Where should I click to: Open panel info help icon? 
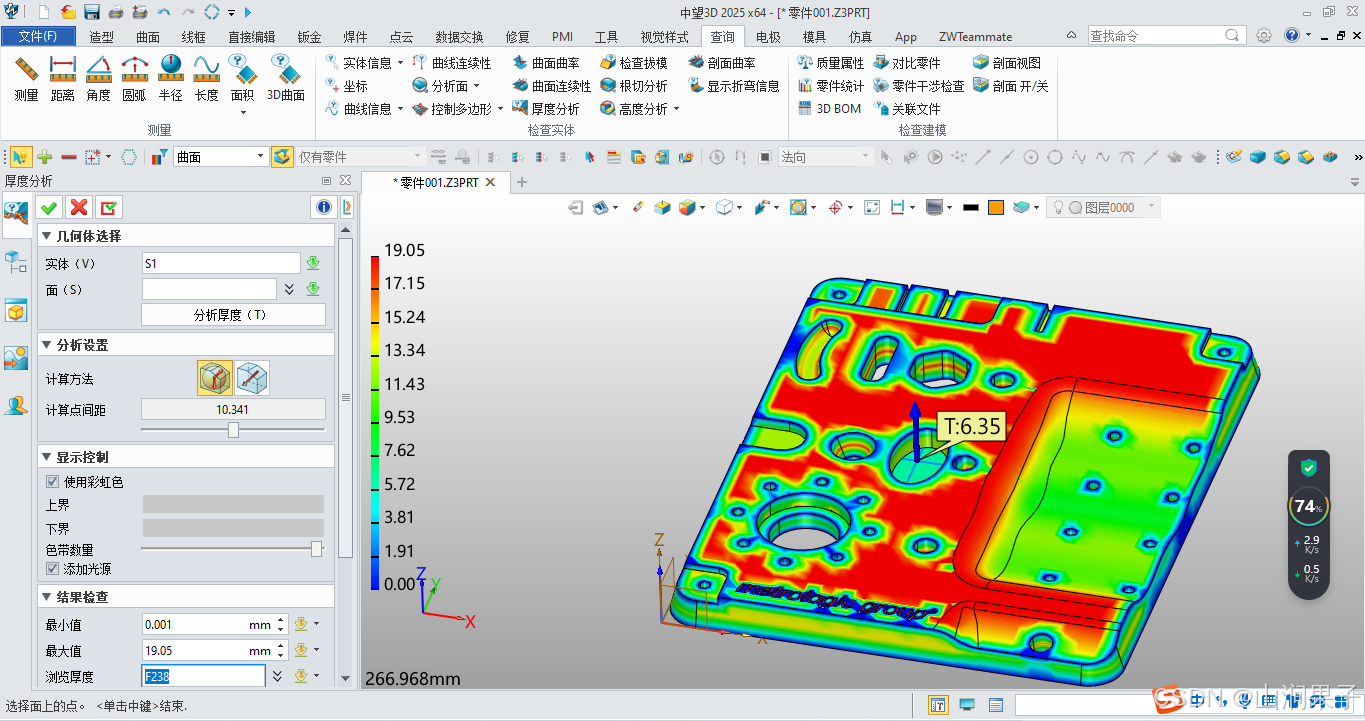pos(323,207)
